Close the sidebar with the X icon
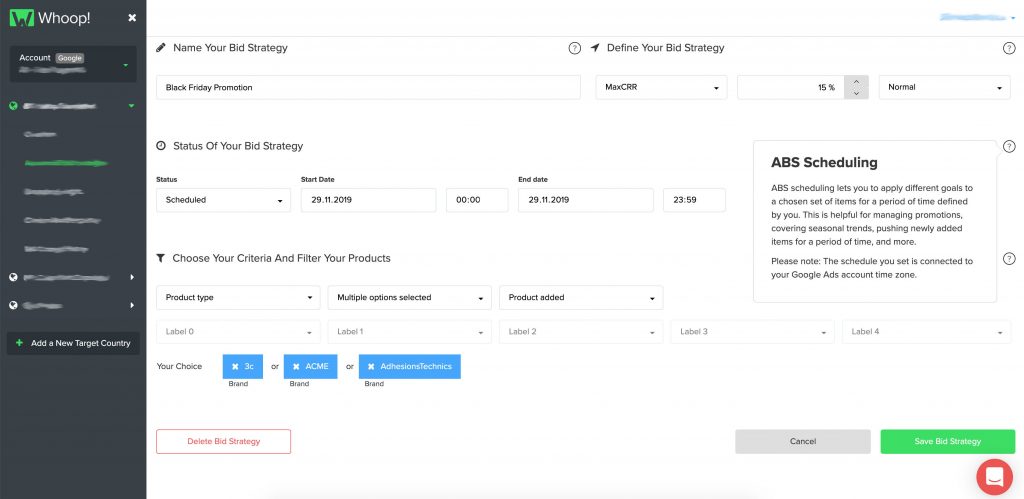Image resolution: width=1024 pixels, height=499 pixels. click(x=132, y=18)
